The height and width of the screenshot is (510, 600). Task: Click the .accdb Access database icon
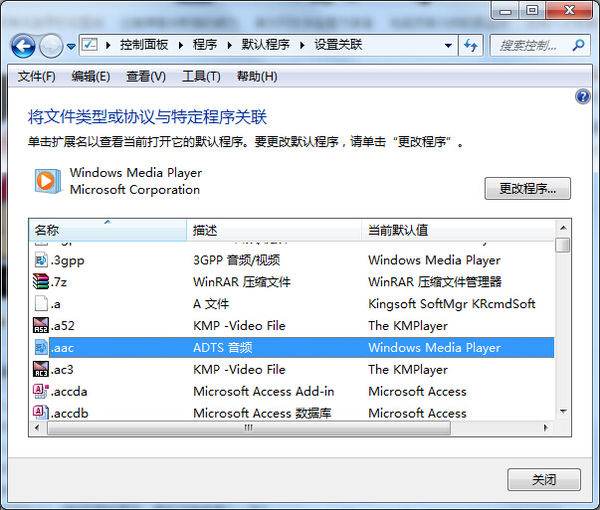[41, 412]
